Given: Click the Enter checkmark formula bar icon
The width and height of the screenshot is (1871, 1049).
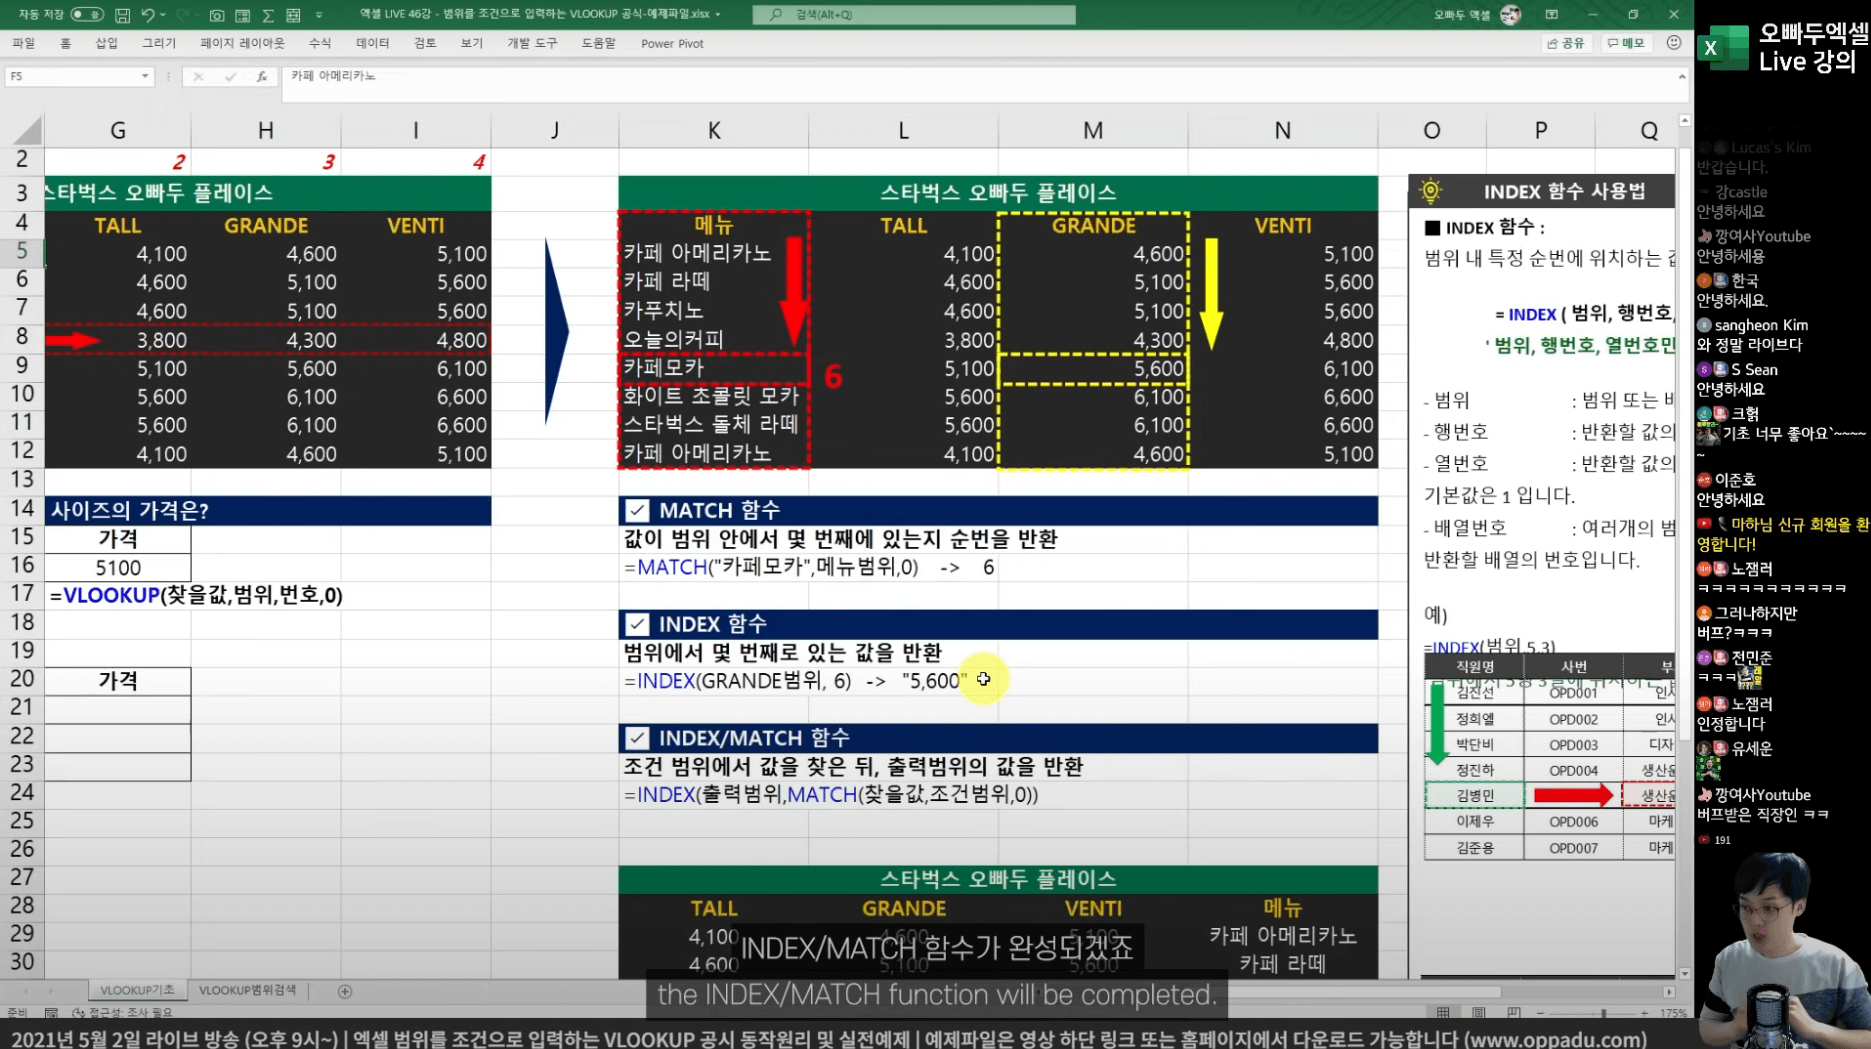Looking at the screenshot, I should pyautogui.click(x=230, y=76).
